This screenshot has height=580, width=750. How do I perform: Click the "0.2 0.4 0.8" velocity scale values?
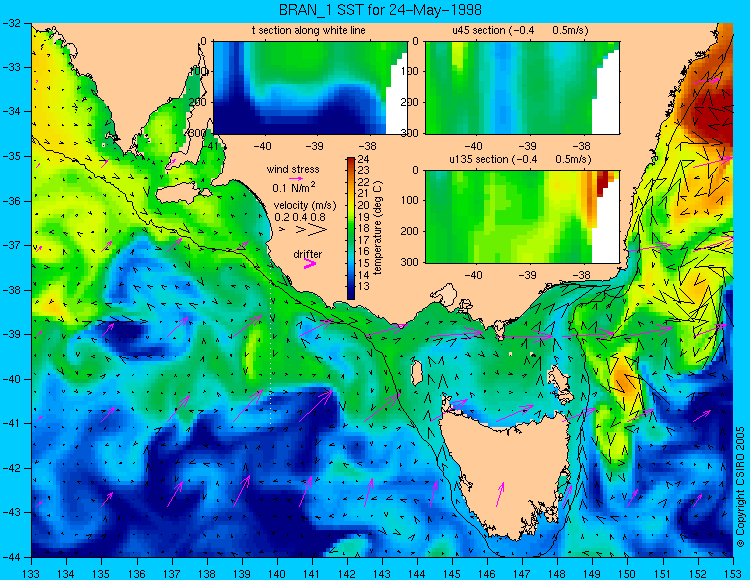coord(299,217)
